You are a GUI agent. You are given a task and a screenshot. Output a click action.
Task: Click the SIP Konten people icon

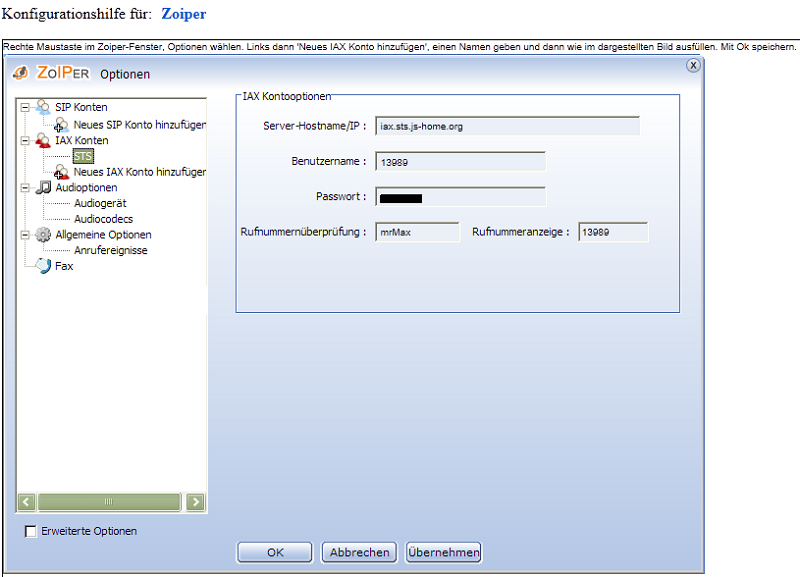click(x=43, y=106)
